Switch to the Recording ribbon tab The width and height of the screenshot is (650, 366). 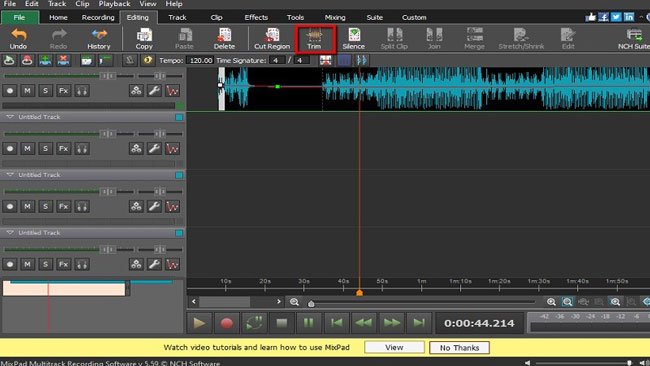98,17
